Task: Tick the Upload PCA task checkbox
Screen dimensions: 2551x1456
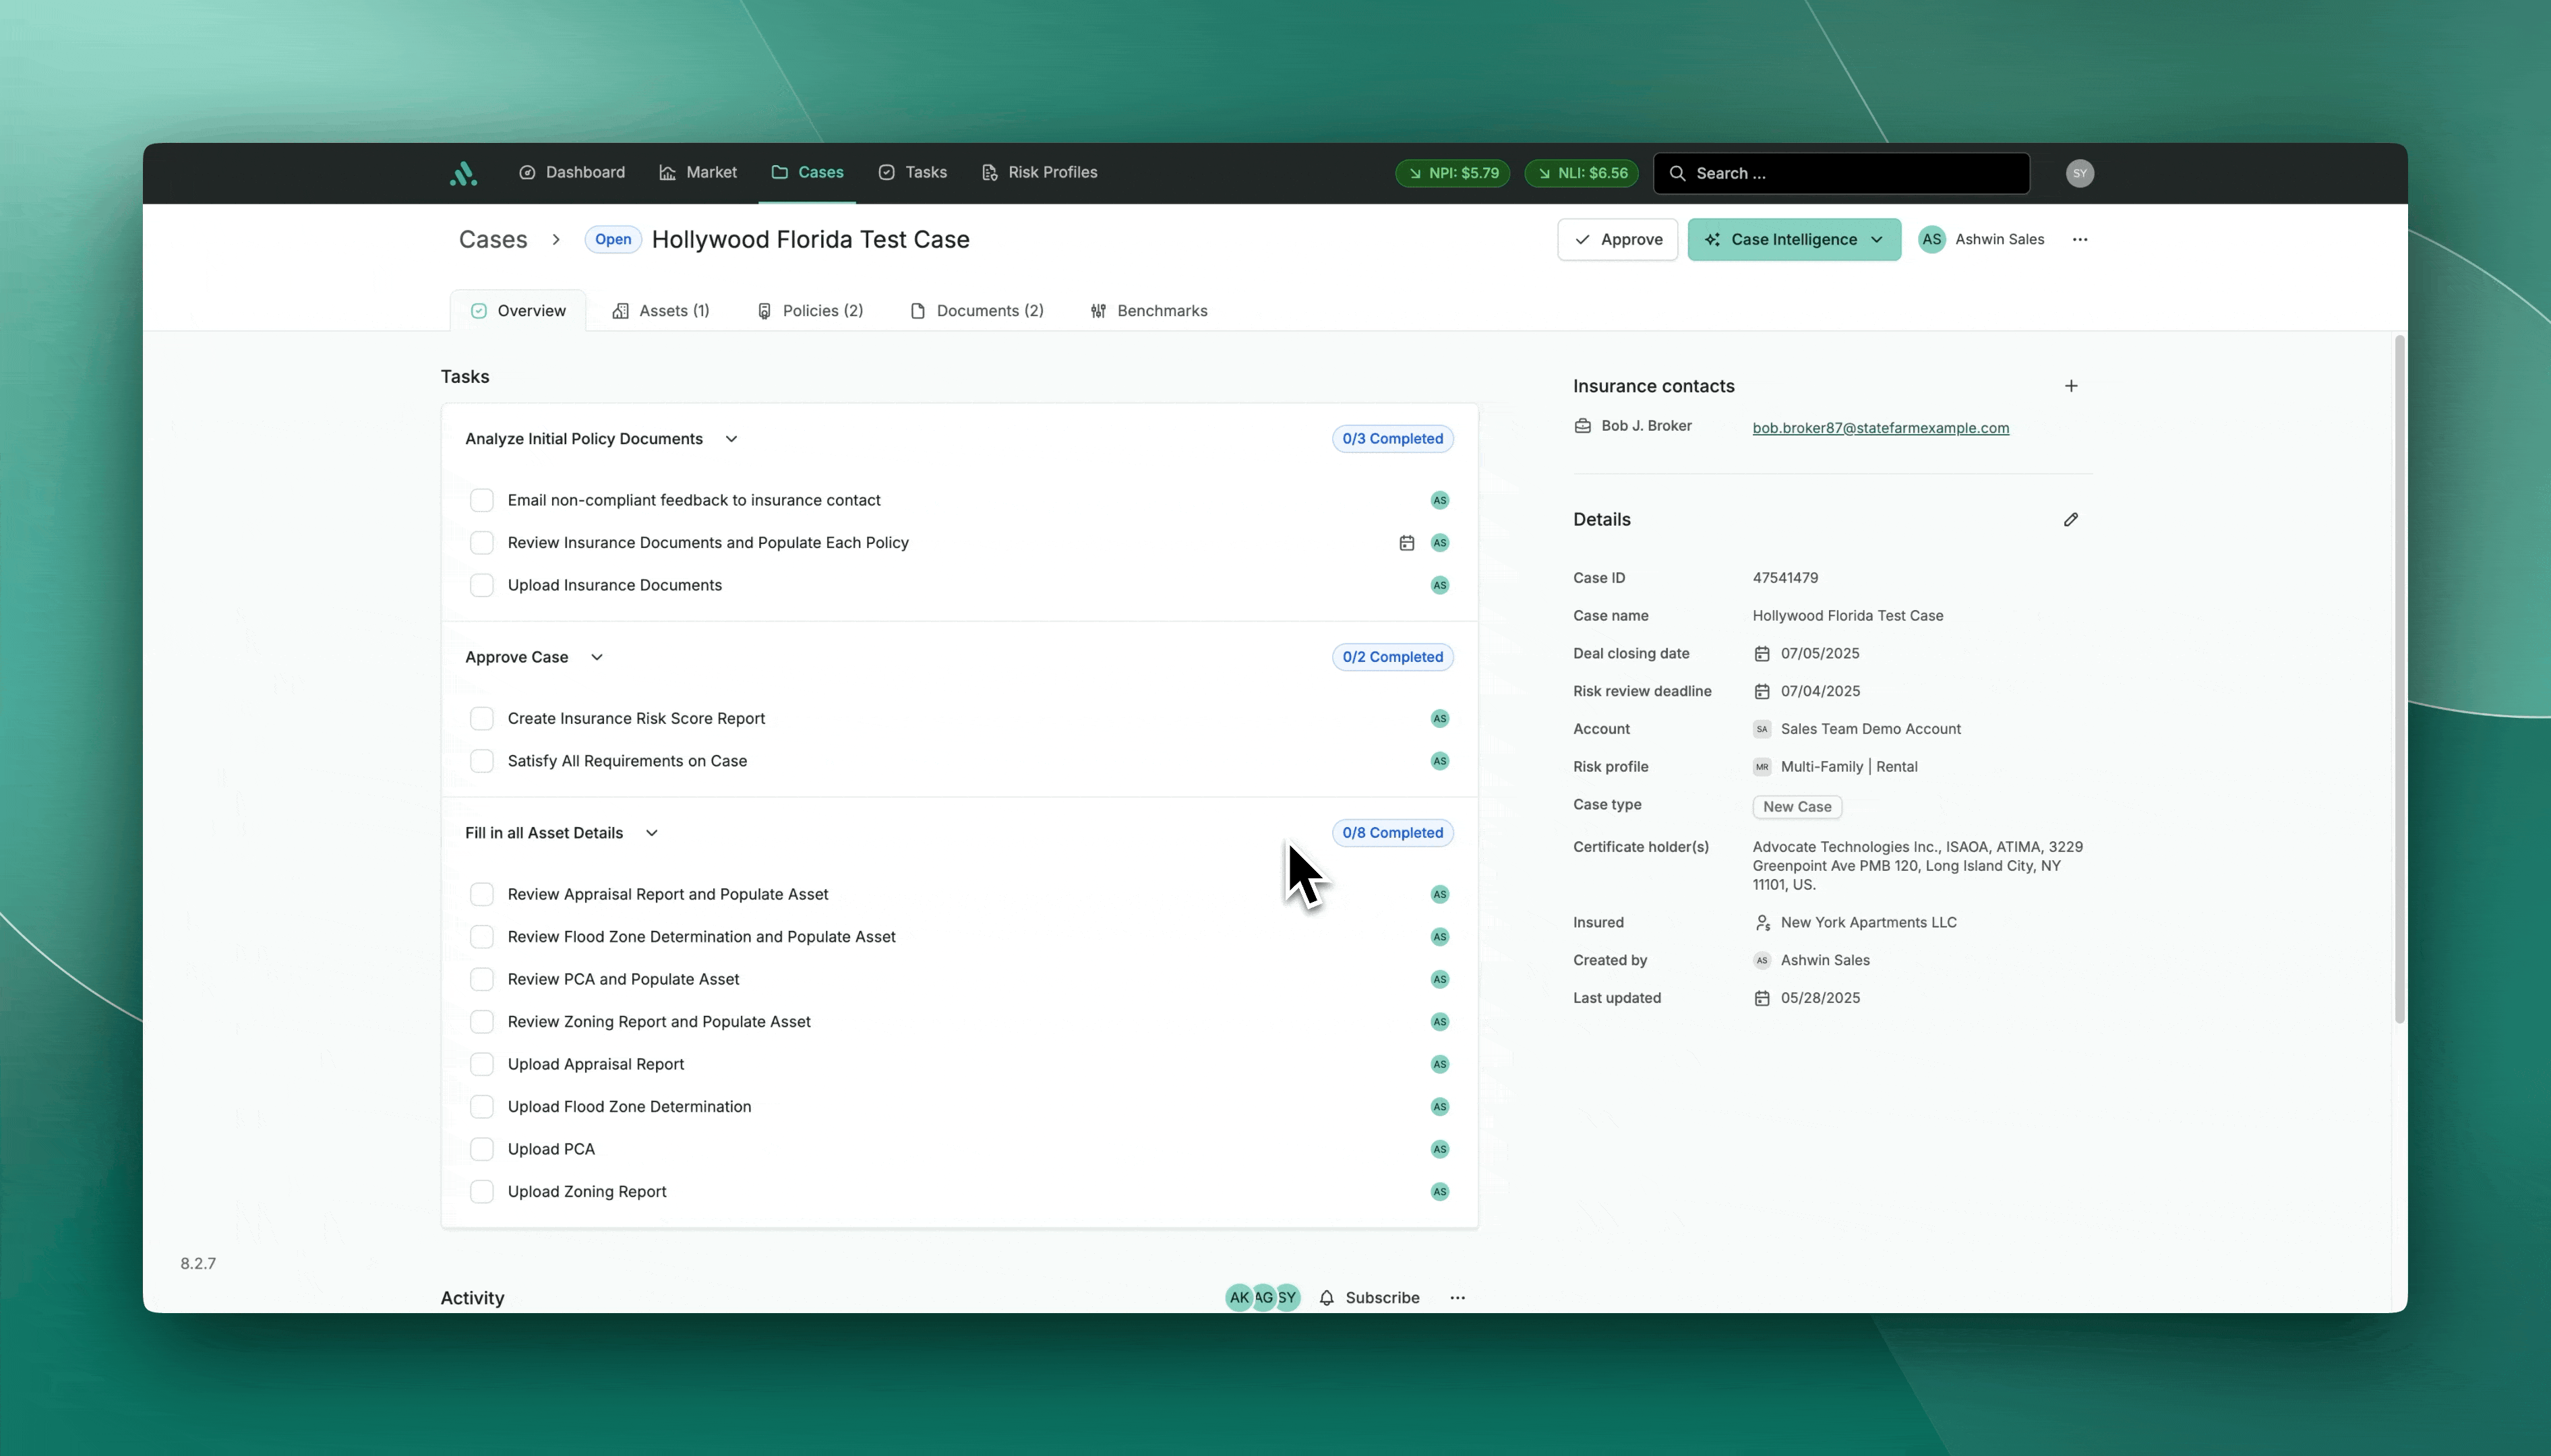Action: click(x=482, y=1149)
